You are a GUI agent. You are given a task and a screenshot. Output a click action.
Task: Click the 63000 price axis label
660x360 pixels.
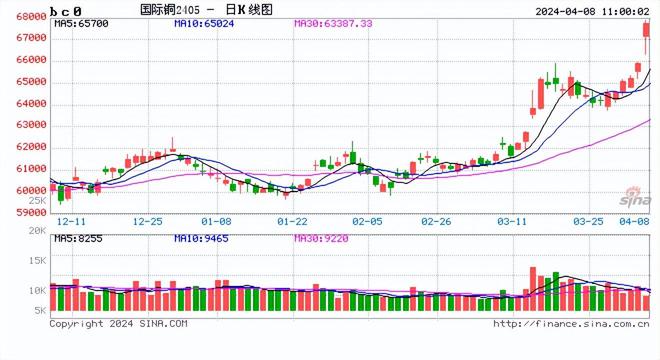(31, 125)
